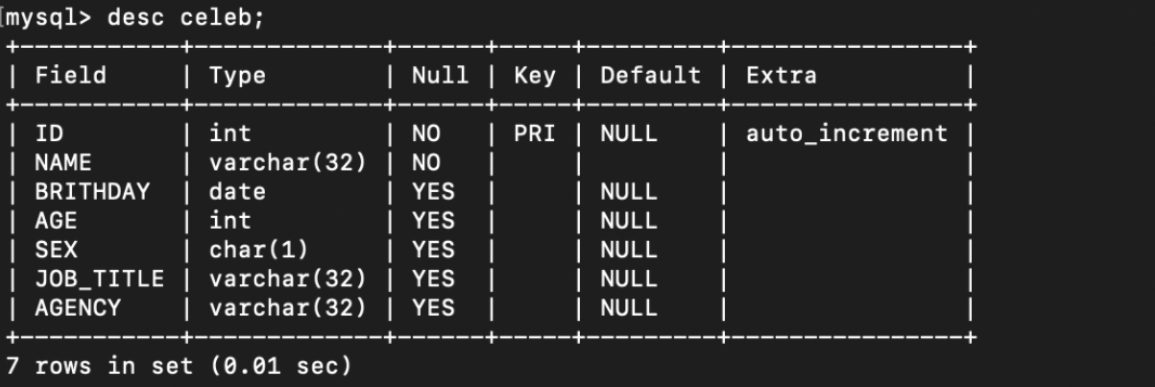Select the ID field name
This screenshot has width=1155, height=387.
tap(49, 133)
